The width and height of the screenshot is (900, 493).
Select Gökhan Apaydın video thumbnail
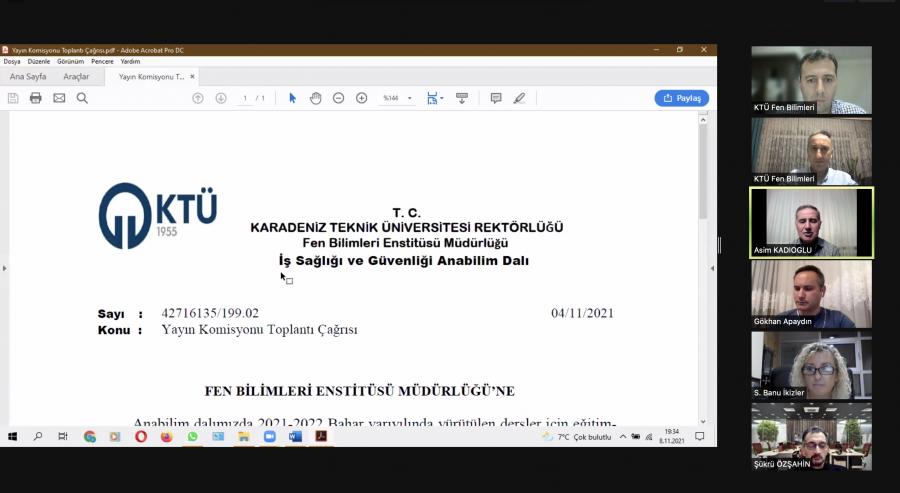tap(812, 294)
